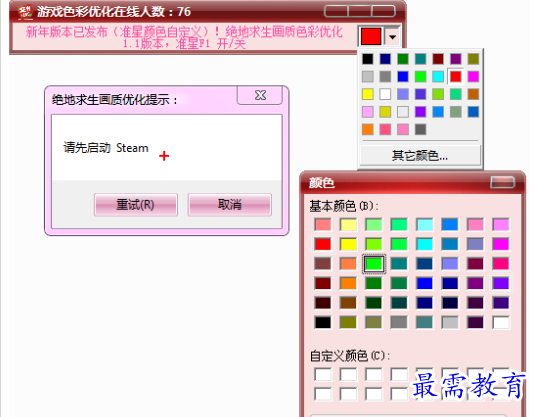Viewport: 534px width, 417px height.
Task: Select pure red in the 基本颜色 grid
Action: 323,244
